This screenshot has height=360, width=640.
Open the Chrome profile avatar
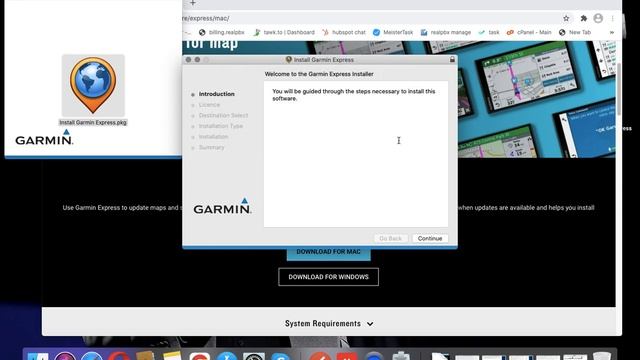pyautogui.click(x=598, y=18)
